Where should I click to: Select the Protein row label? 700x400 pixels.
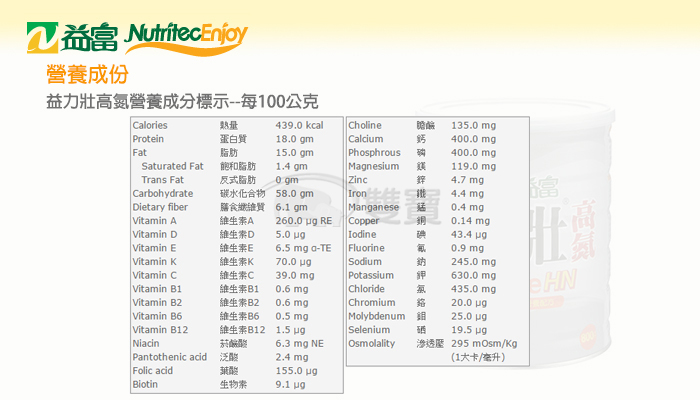(148, 139)
